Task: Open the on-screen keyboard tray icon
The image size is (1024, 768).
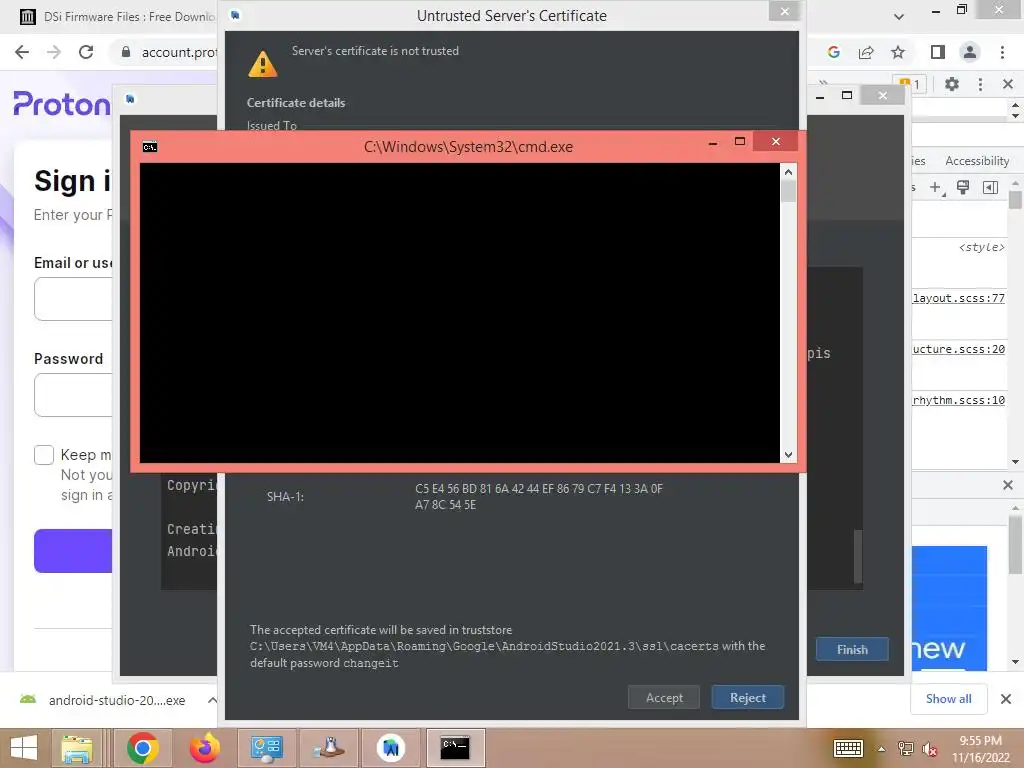Action: click(848, 748)
